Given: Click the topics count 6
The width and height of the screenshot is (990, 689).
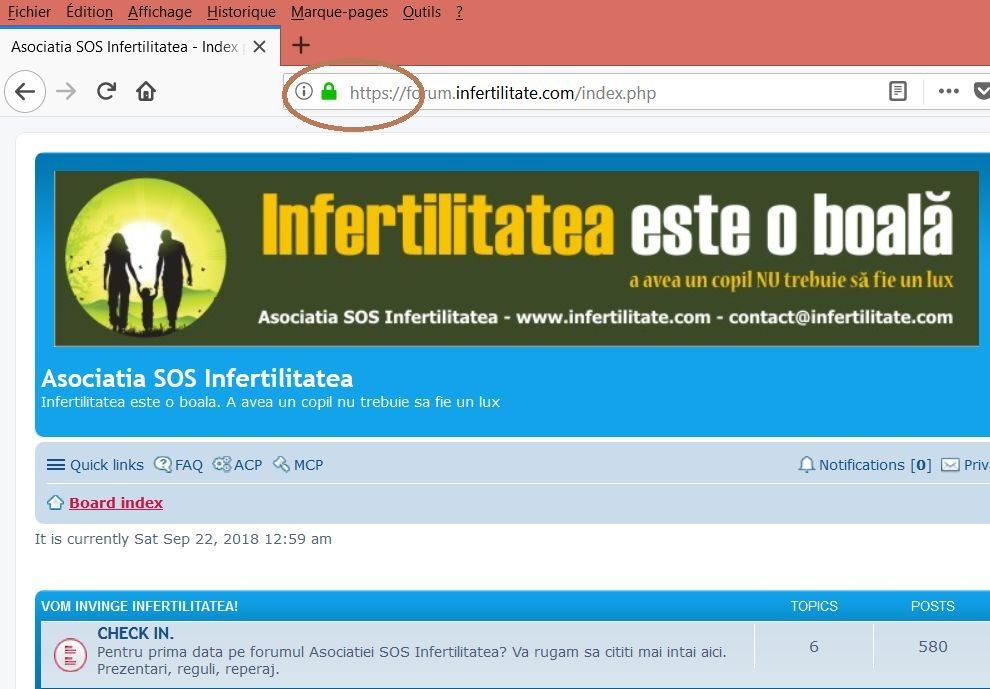Looking at the screenshot, I should pyautogui.click(x=814, y=647).
